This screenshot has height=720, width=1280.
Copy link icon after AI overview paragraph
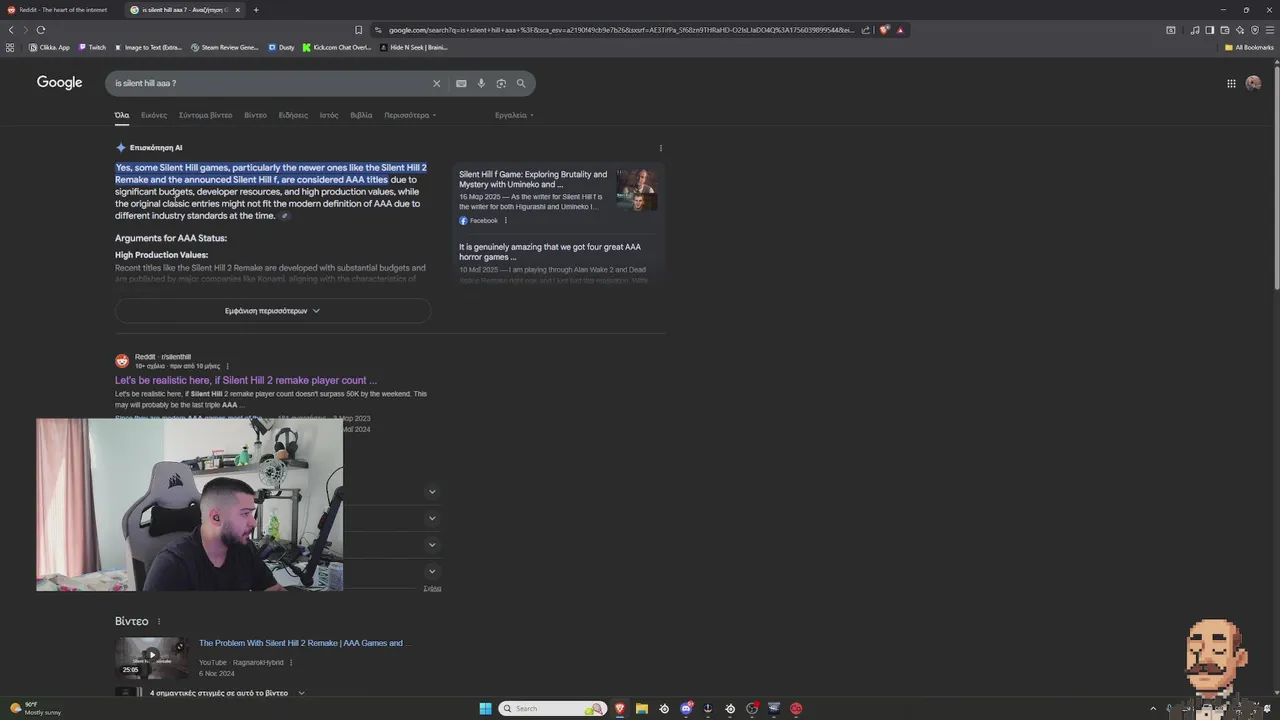point(285,216)
